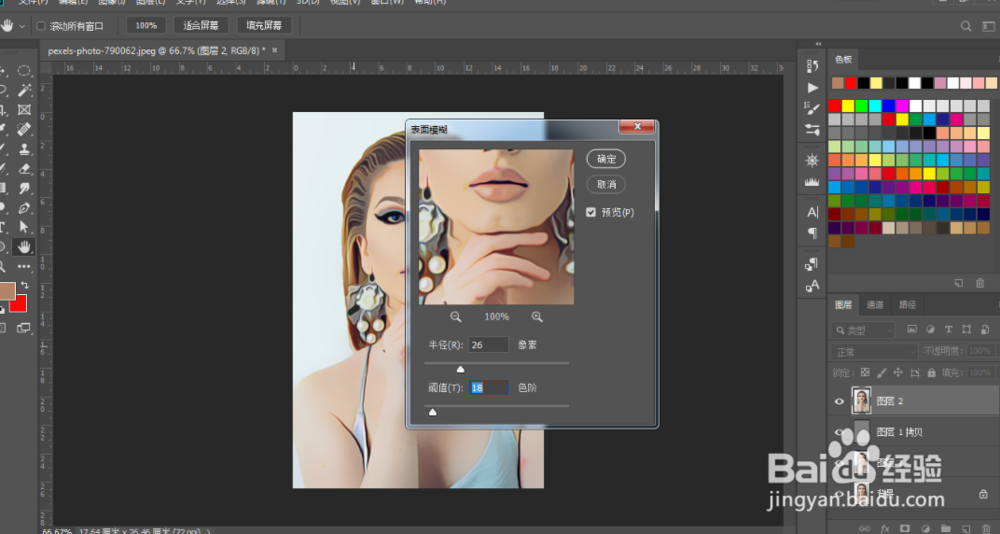Open the Brush Settings panel icon
The width and height of the screenshot is (1000, 534).
pos(812,108)
